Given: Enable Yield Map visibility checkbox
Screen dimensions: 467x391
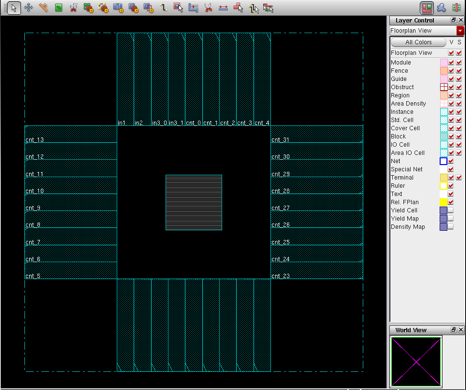Looking at the screenshot, I should click(x=451, y=218).
